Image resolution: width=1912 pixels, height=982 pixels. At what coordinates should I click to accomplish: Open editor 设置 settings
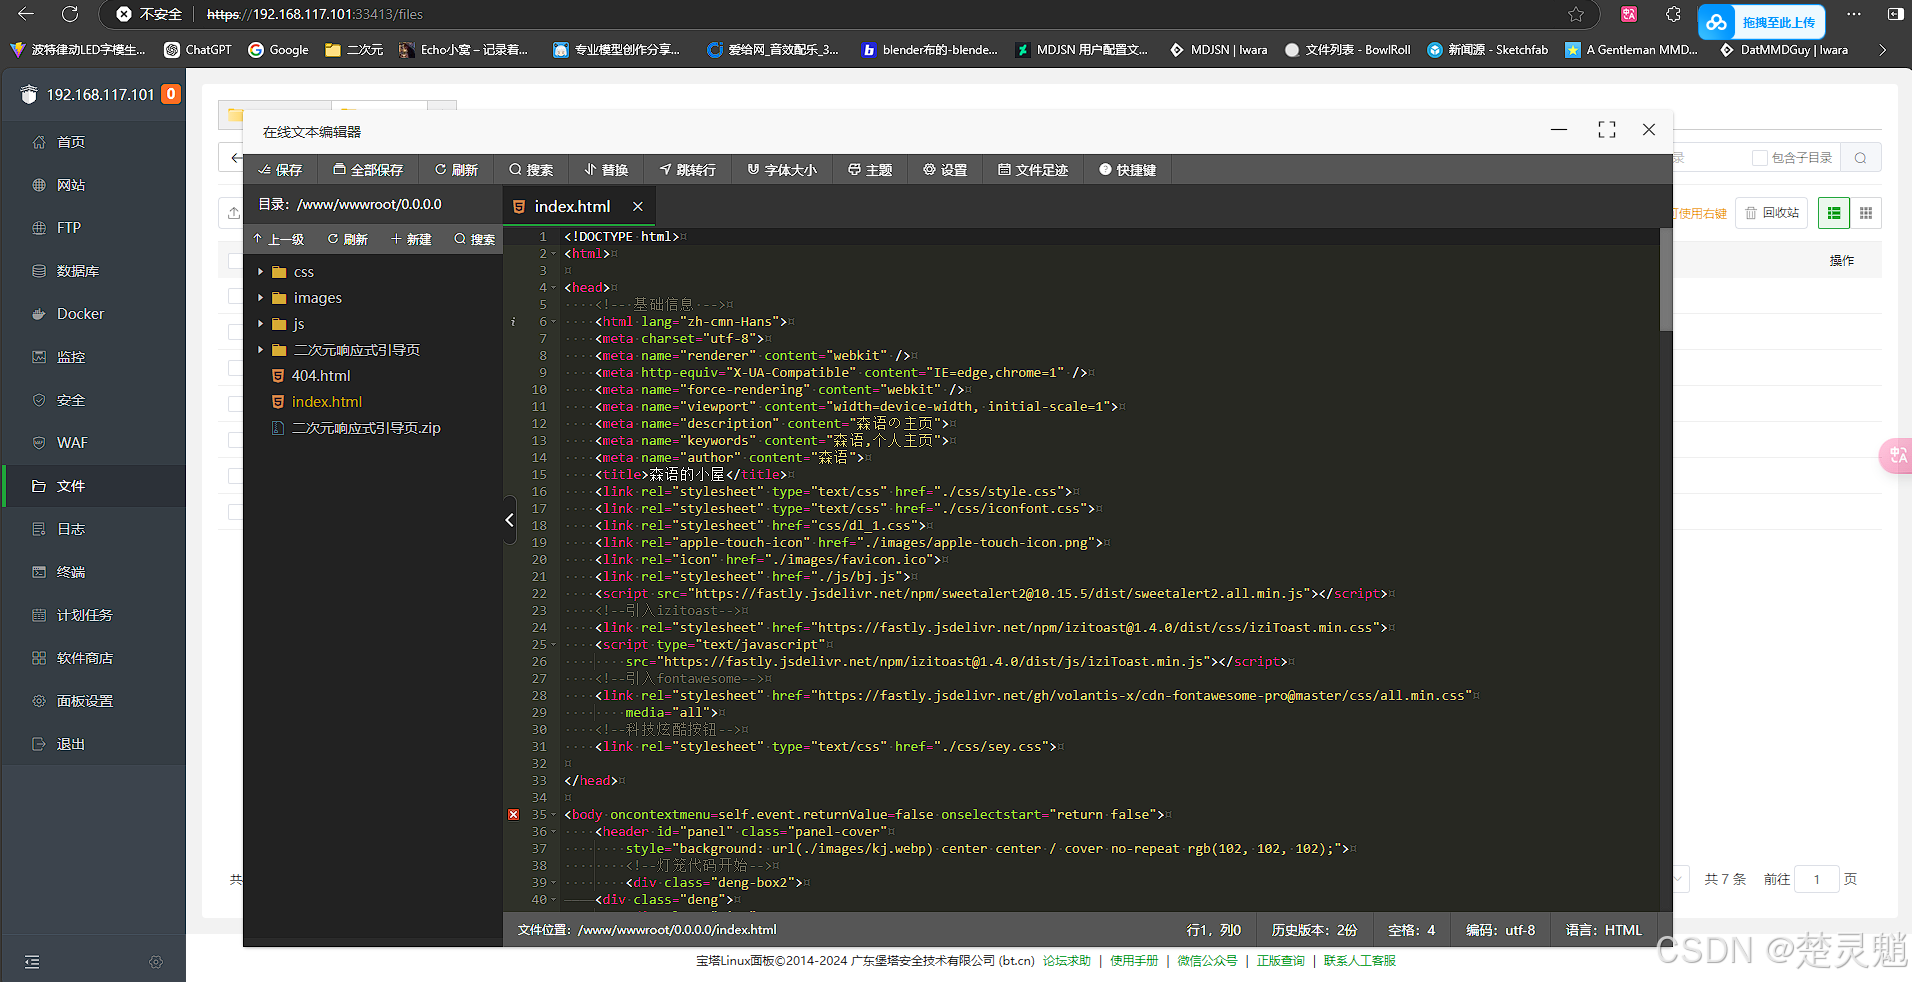tap(945, 170)
